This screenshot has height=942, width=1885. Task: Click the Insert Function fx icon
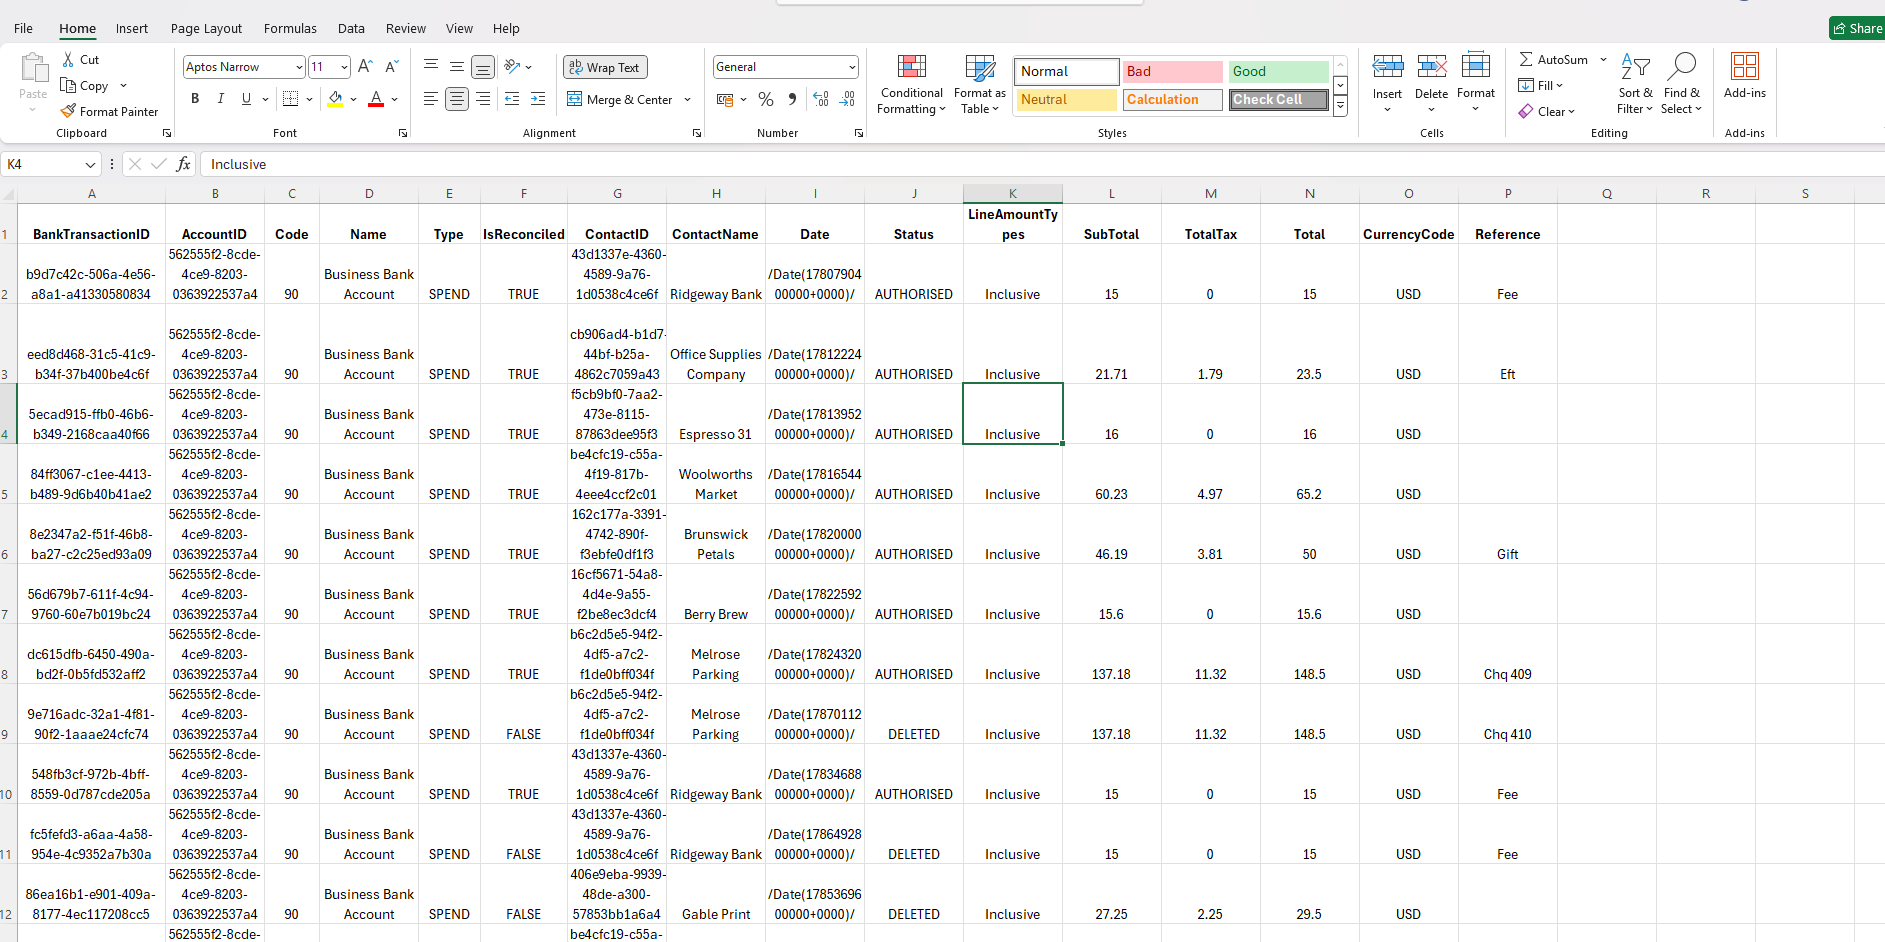183,164
